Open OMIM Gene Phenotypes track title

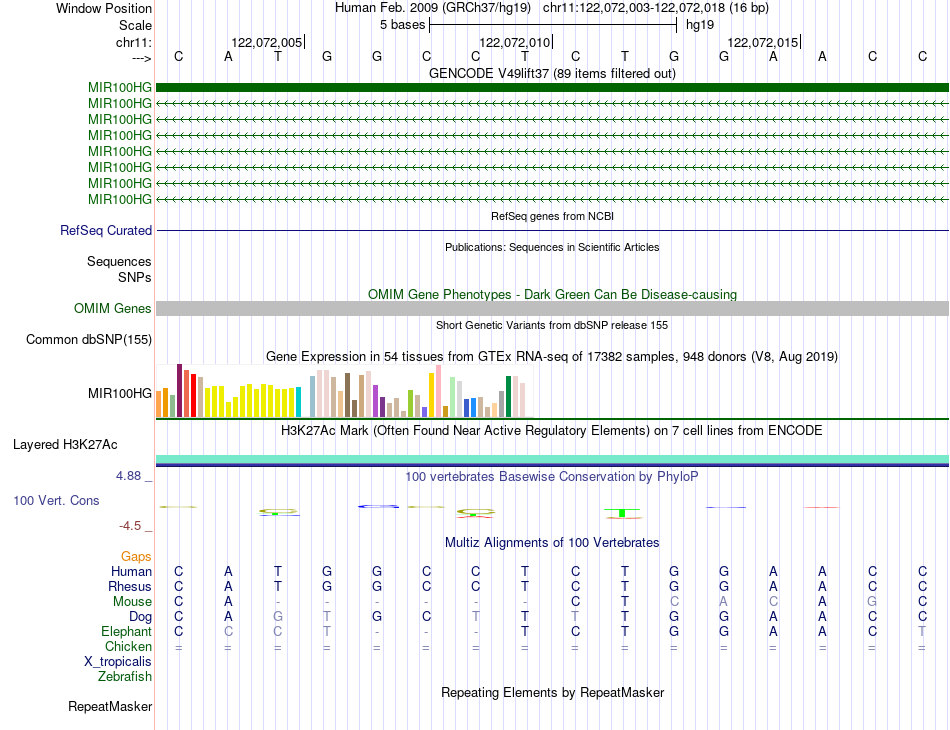click(552, 294)
